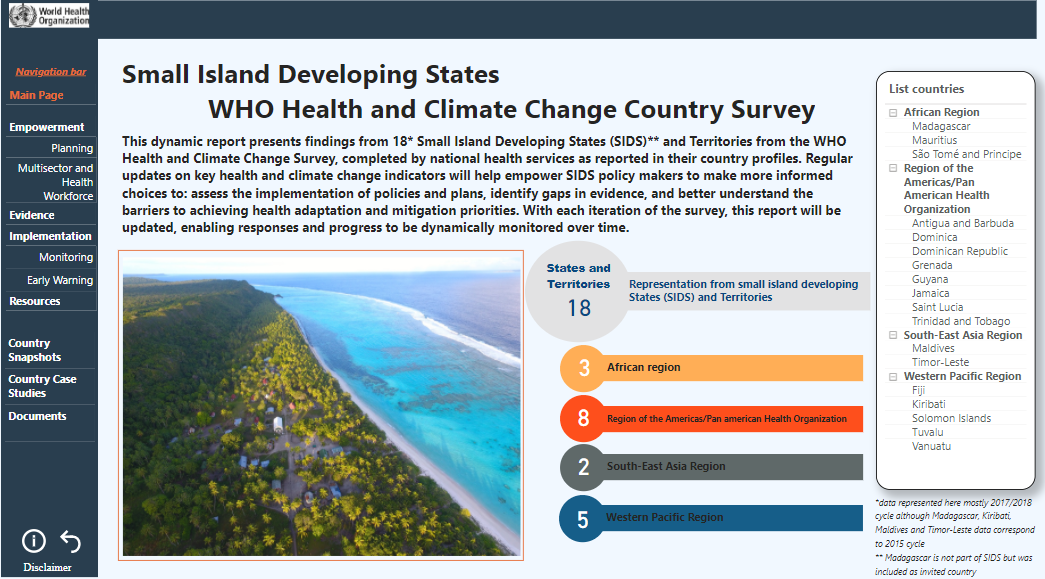This screenshot has width=1045, height=579.
Task: Open the Evidence section
Action: [32, 215]
